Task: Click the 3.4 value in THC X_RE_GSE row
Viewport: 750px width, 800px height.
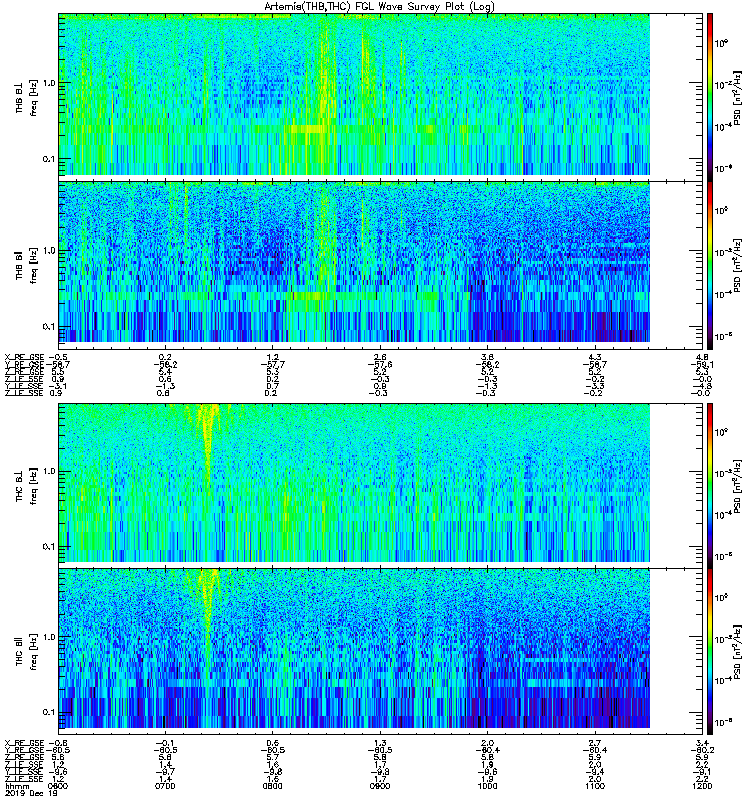Action: coord(703,743)
